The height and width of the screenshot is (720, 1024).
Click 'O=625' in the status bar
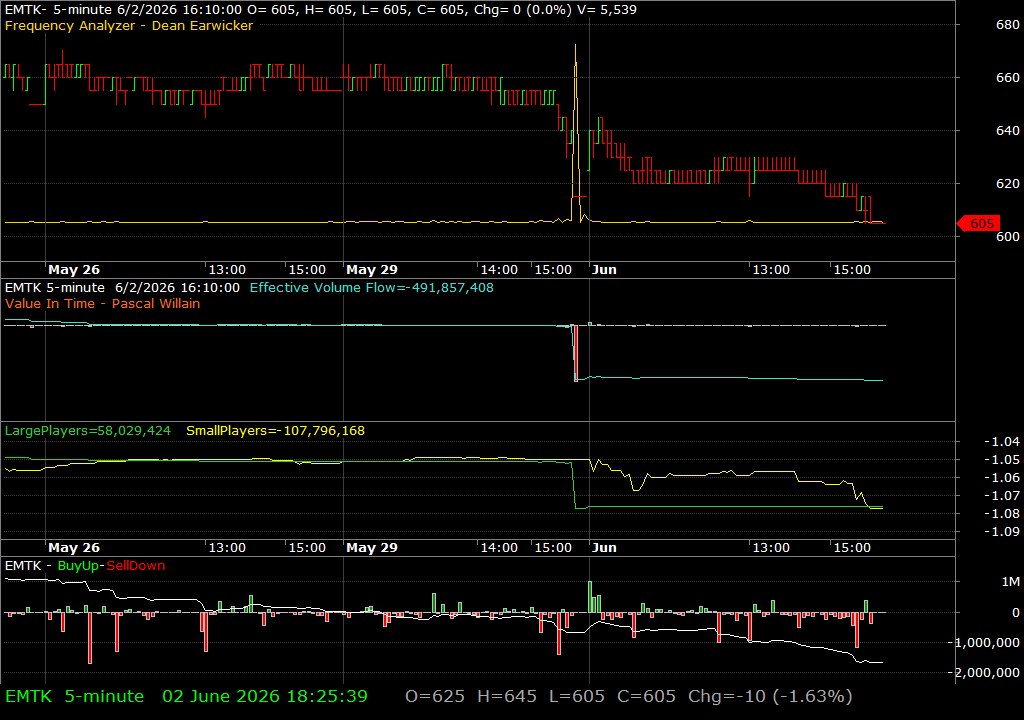pos(435,696)
